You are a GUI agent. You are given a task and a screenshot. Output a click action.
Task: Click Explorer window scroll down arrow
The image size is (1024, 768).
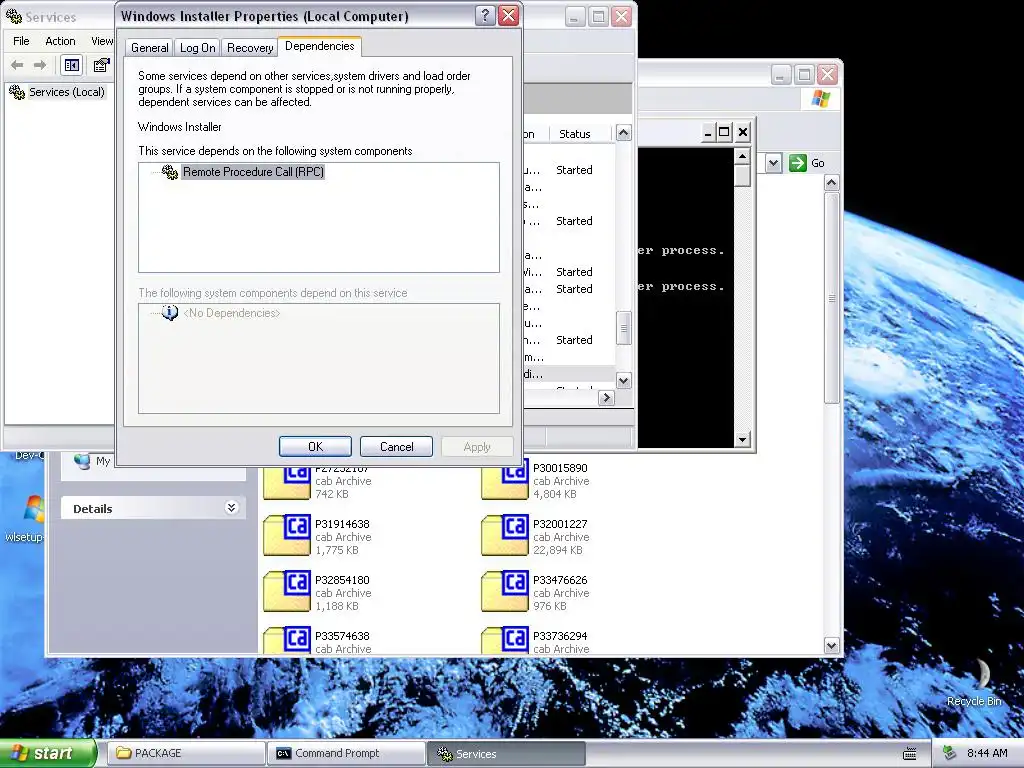click(x=831, y=646)
